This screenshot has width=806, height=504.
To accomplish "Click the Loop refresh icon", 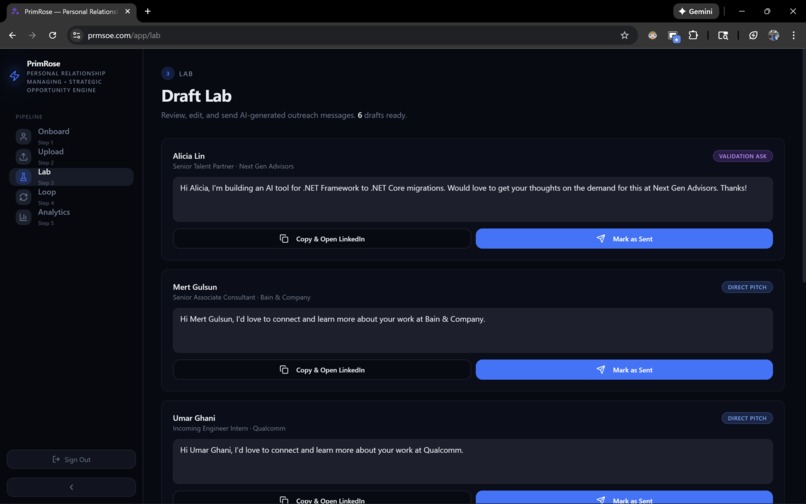I will click(23, 197).
